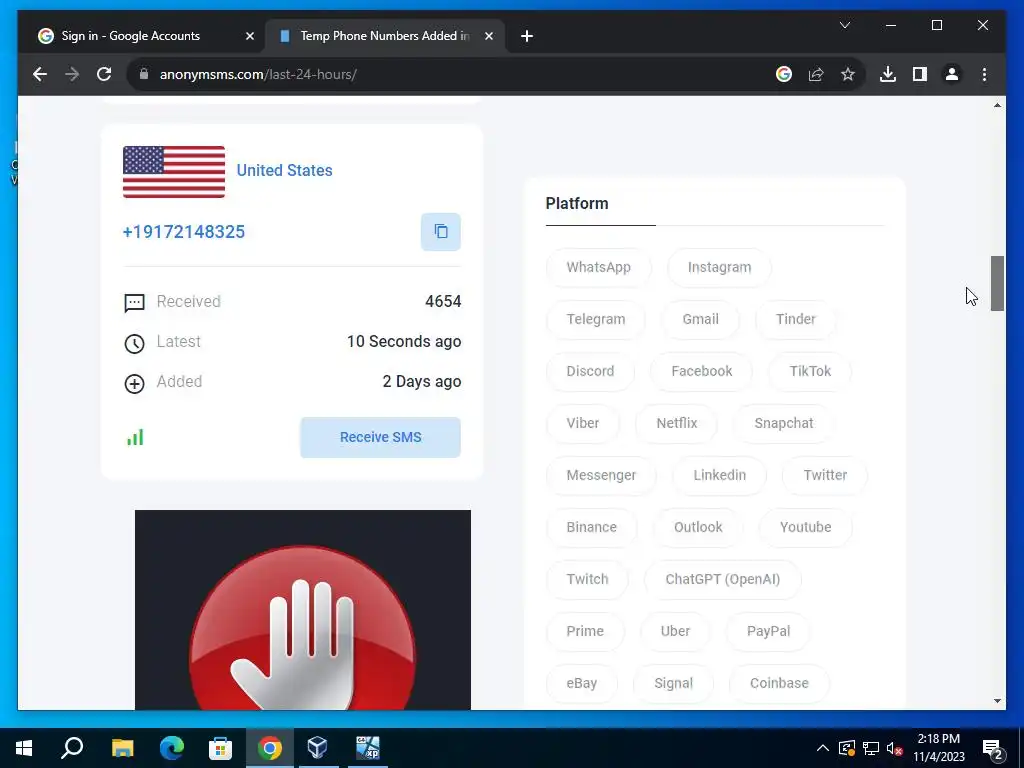Choose the Signal platform tag
The image size is (1024, 768).
pos(673,683)
